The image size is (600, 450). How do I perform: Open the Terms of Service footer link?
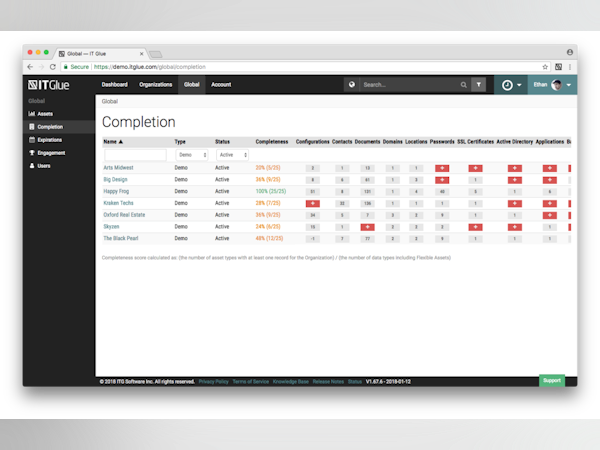click(x=251, y=382)
